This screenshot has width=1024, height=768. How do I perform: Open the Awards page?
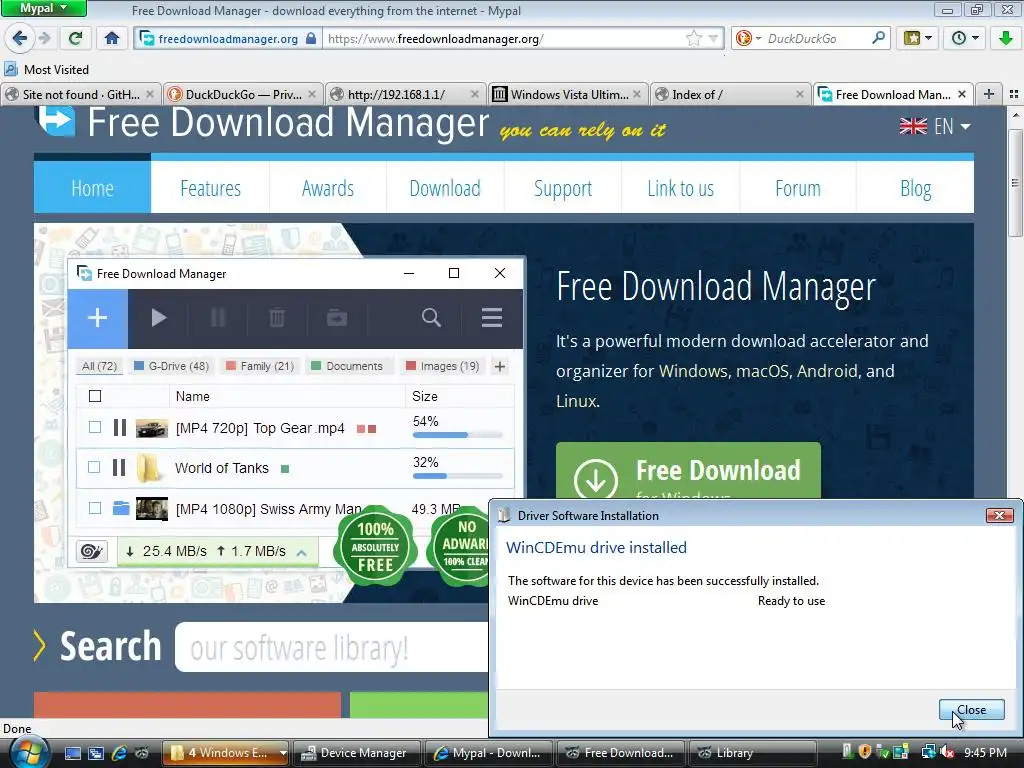pyautogui.click(x=328, y=187)
